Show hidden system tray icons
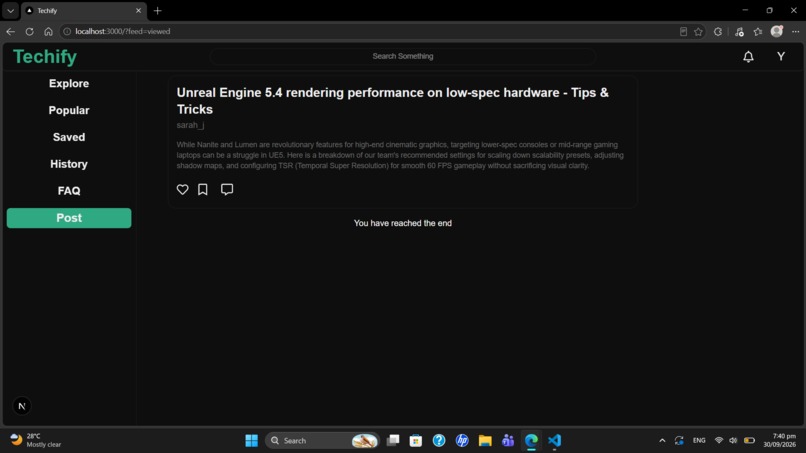The width and height of the screenshot is (806, 453). tap(662, 441)
